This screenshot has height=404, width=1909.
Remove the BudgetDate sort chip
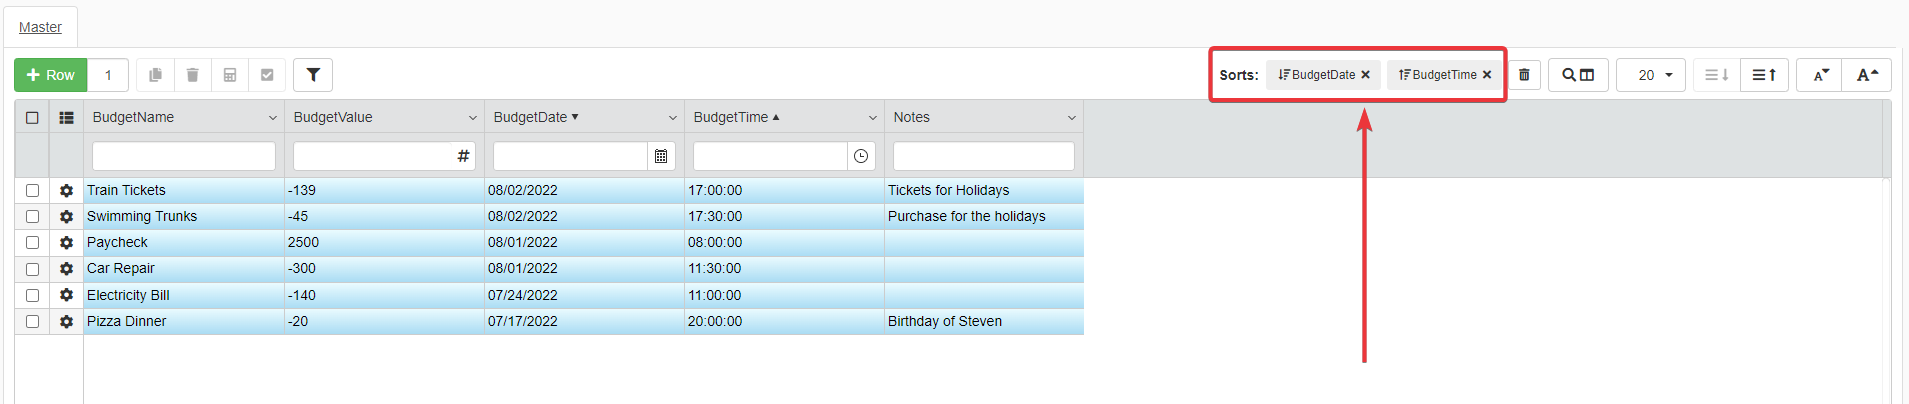point(1365,75)
